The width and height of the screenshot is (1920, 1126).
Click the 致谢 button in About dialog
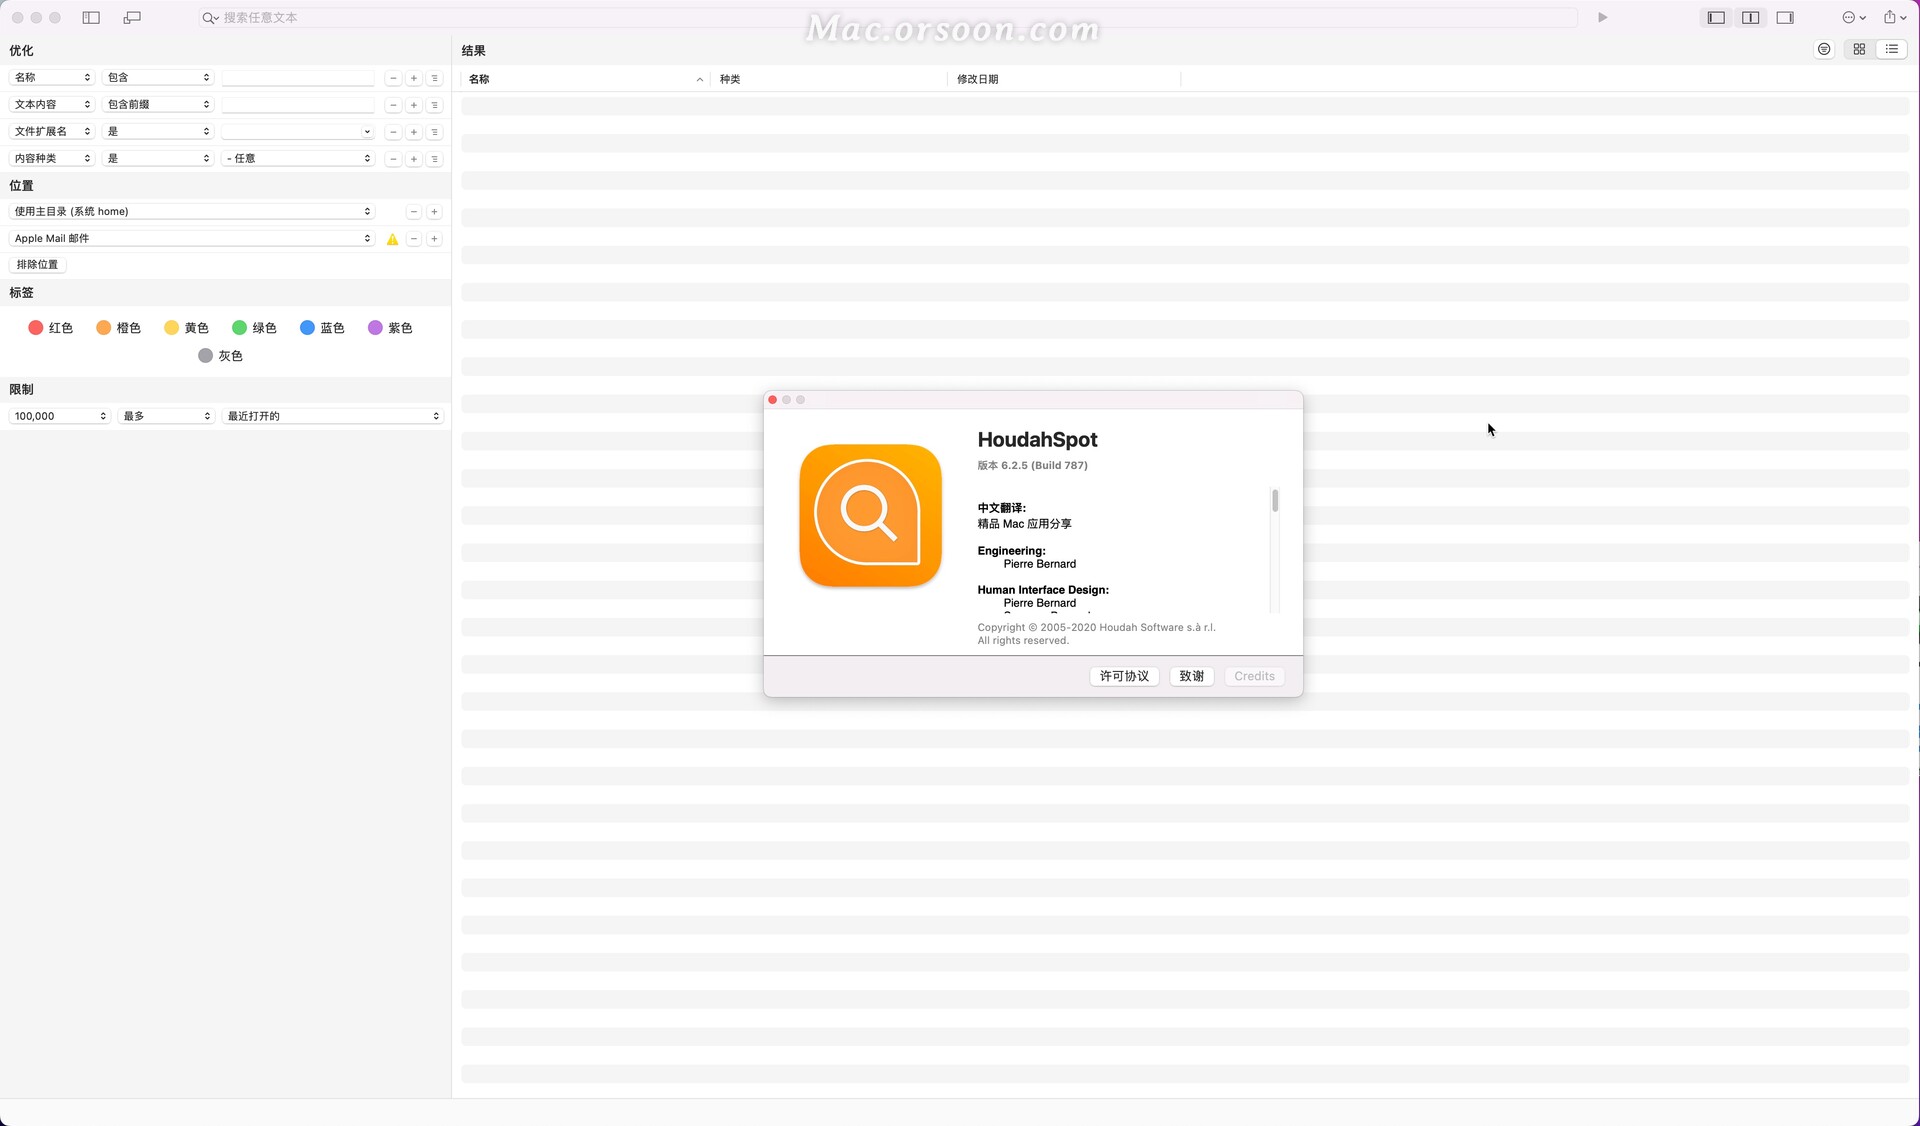click(1191, 677)
